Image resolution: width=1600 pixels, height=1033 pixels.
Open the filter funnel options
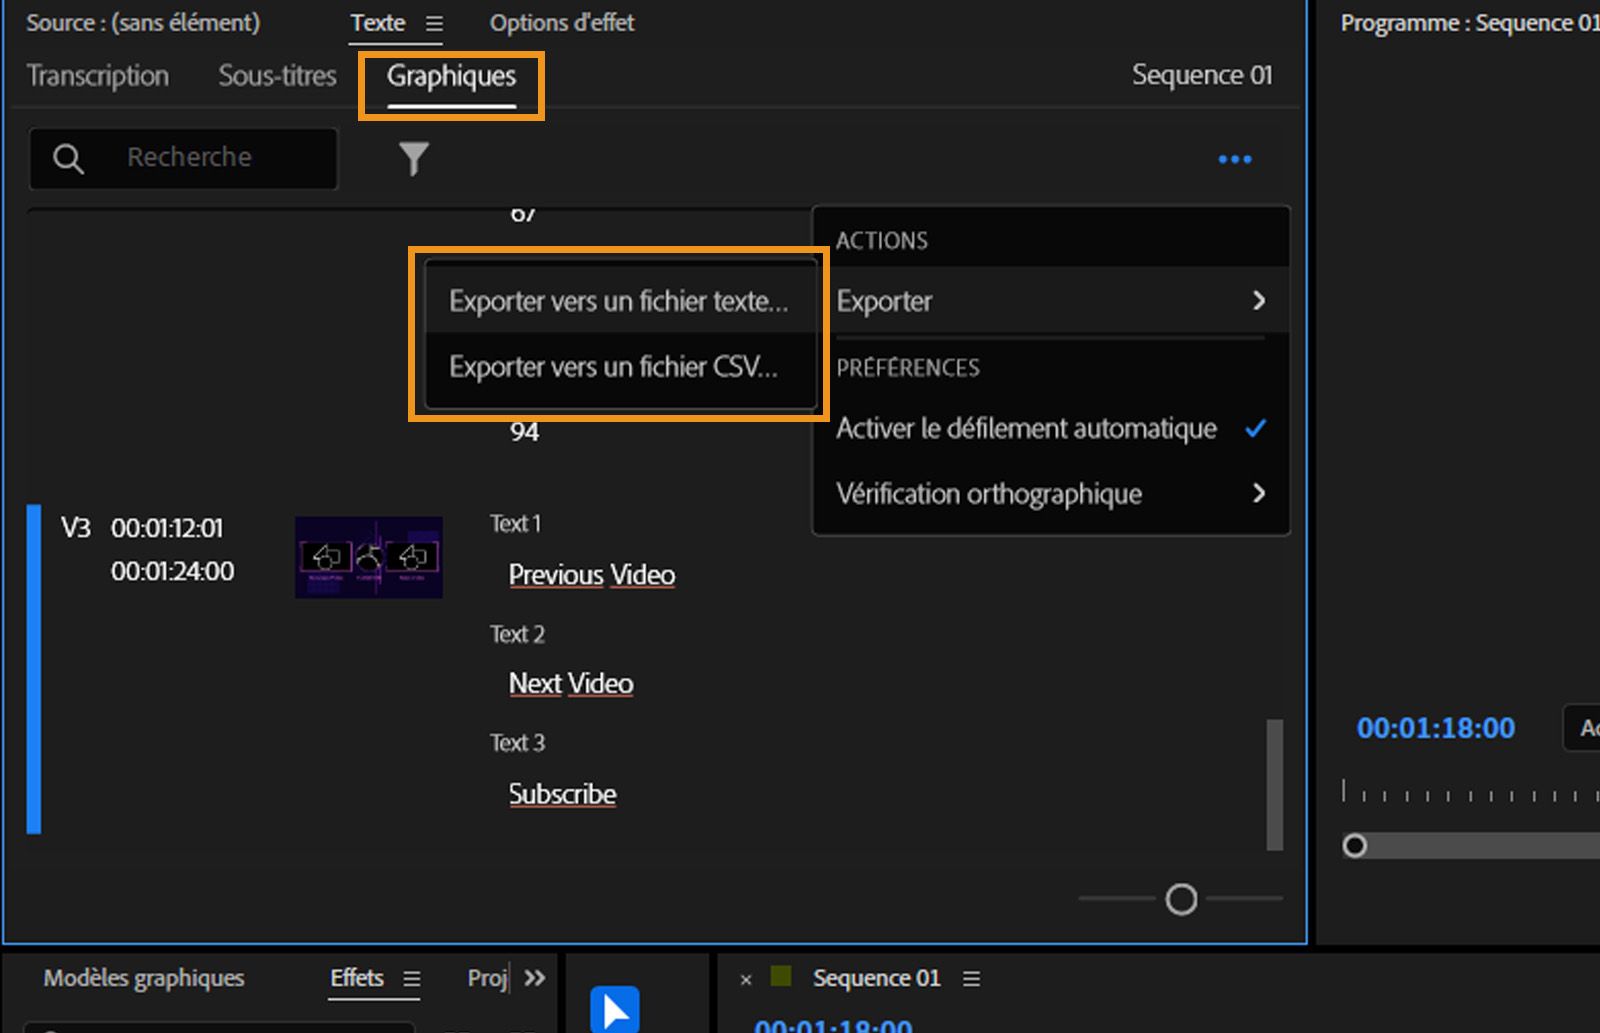tap(414, 158)
